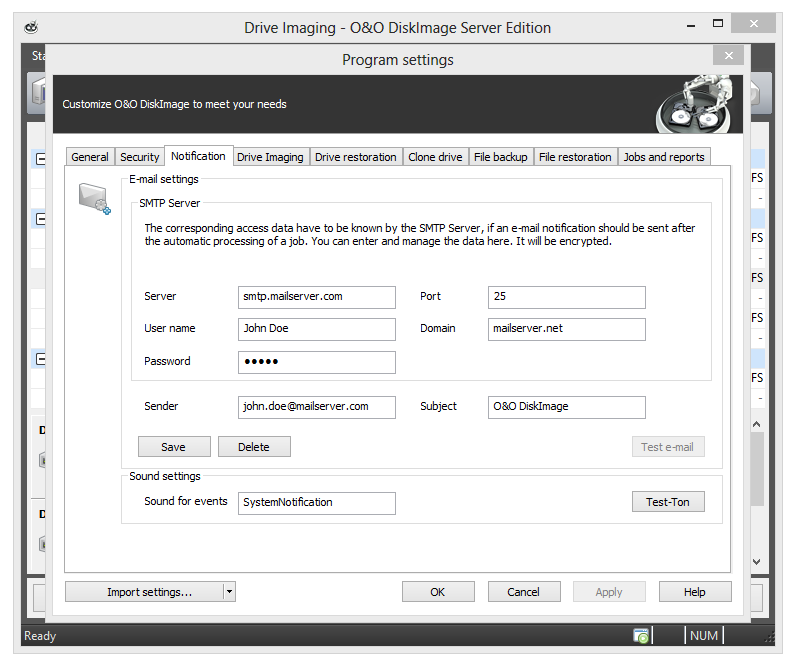Viewport: 796px width, 669px height.
Task: Click the Subject input field
Action: 567,407
